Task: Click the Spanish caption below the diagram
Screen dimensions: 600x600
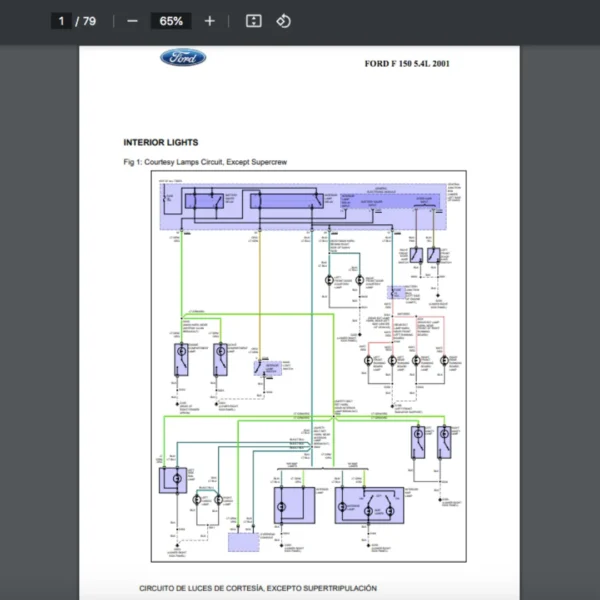Action: 258,588
